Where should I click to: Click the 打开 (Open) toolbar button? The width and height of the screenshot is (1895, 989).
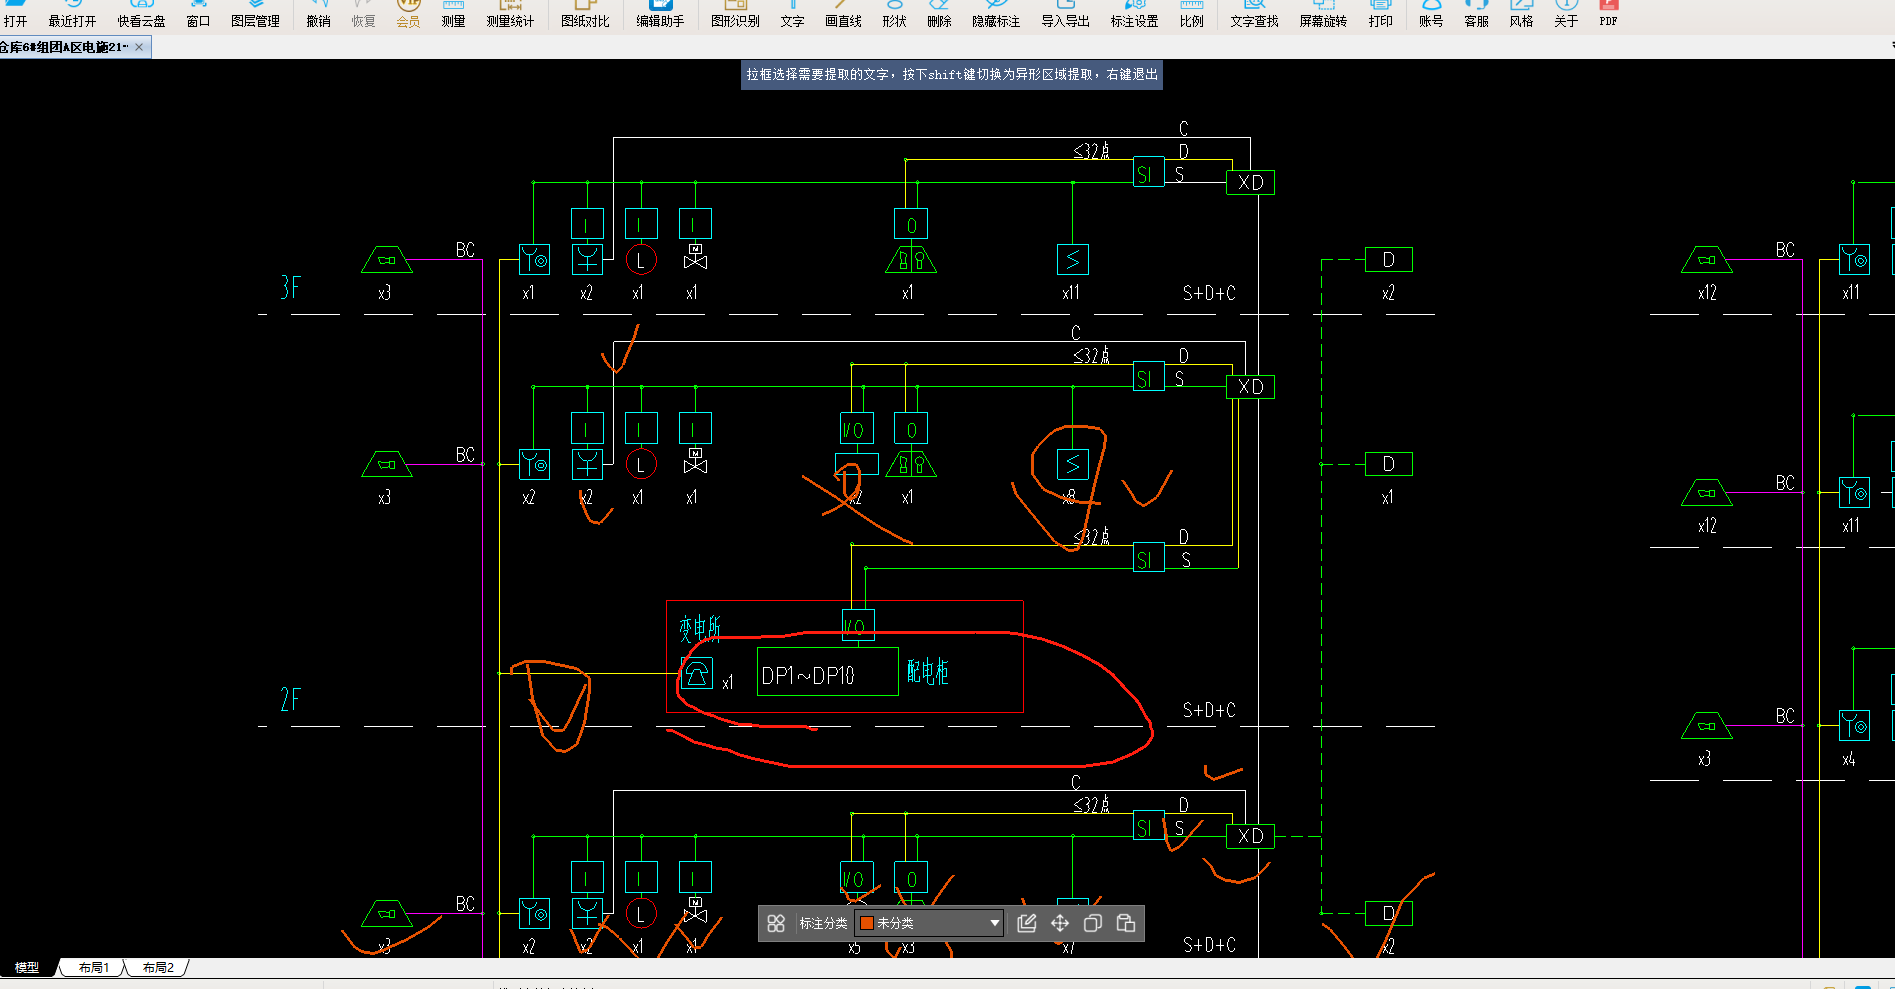point(15,14)
